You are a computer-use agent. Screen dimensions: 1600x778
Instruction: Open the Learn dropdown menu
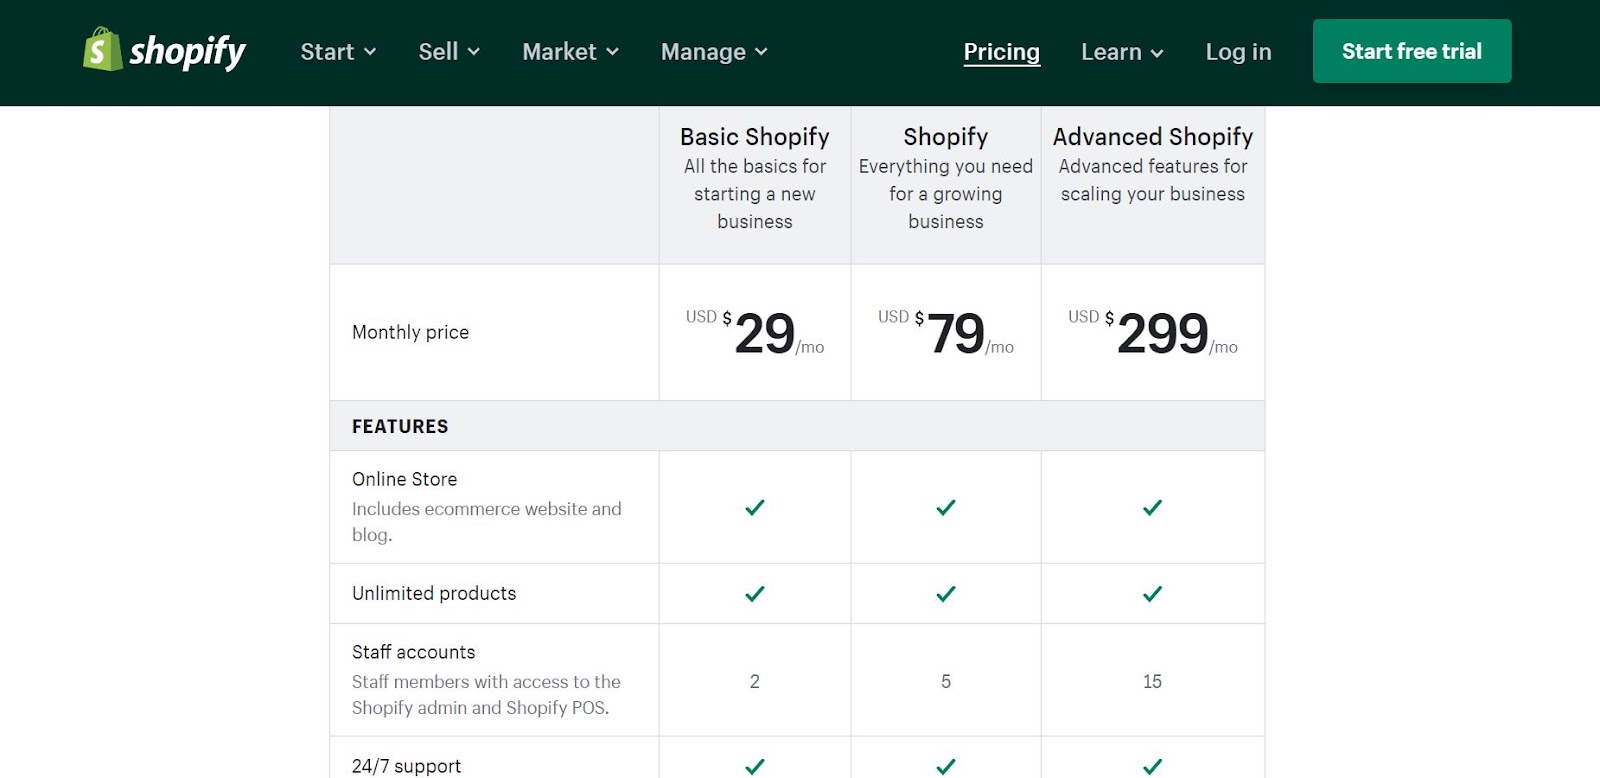pos(1122,52)
